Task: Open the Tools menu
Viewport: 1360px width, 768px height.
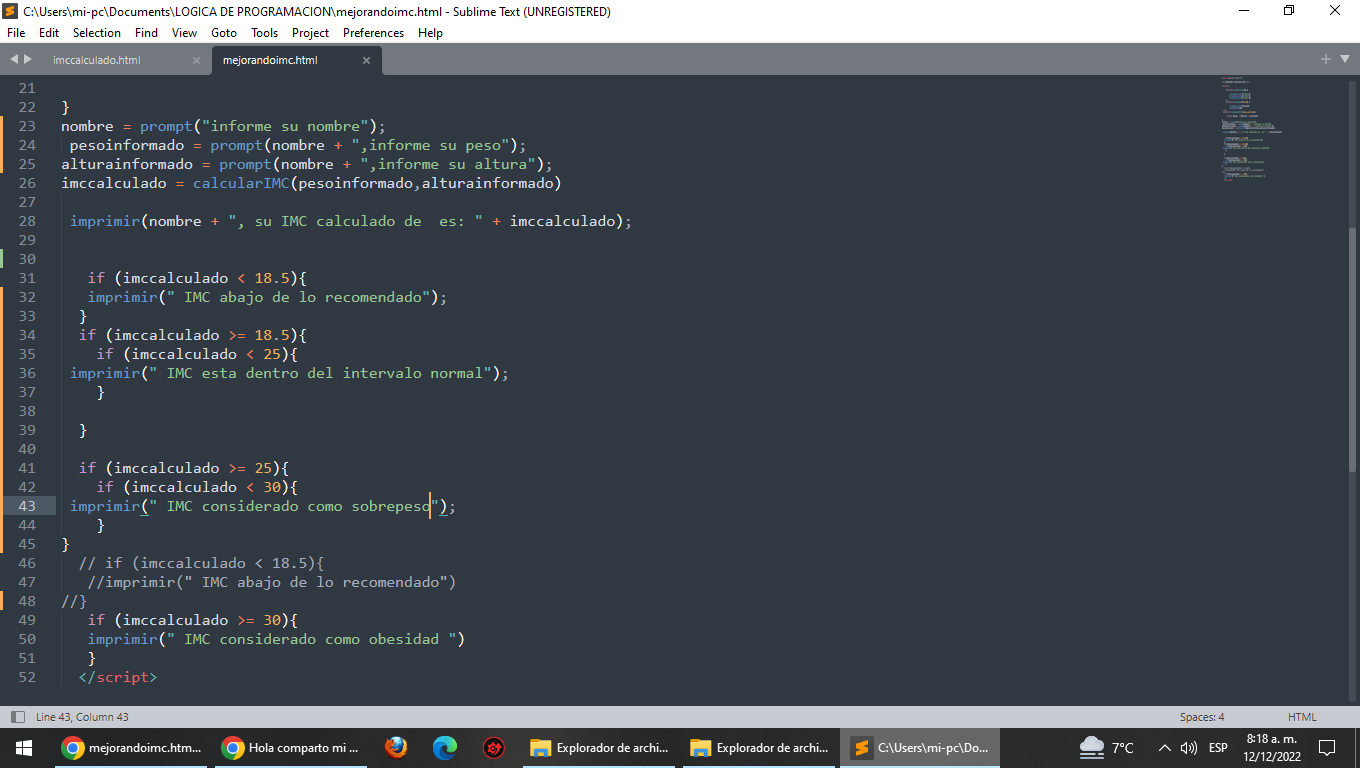Action: pyautogui.click(x=264, y=33)
